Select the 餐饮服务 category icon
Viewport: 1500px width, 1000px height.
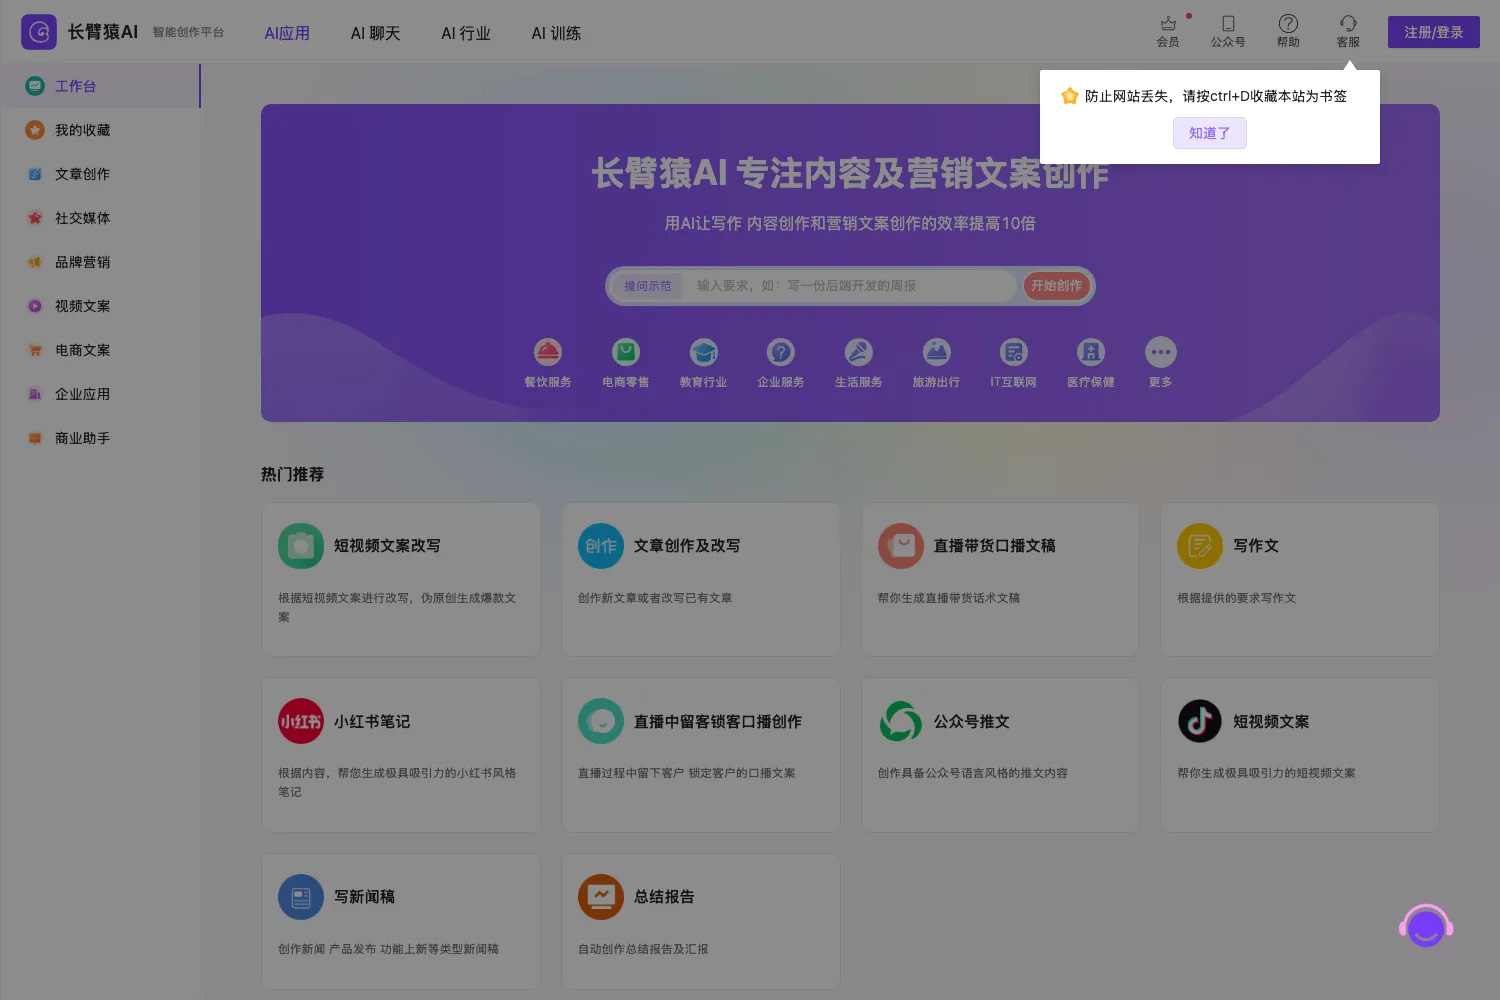[x=547, y=352]
